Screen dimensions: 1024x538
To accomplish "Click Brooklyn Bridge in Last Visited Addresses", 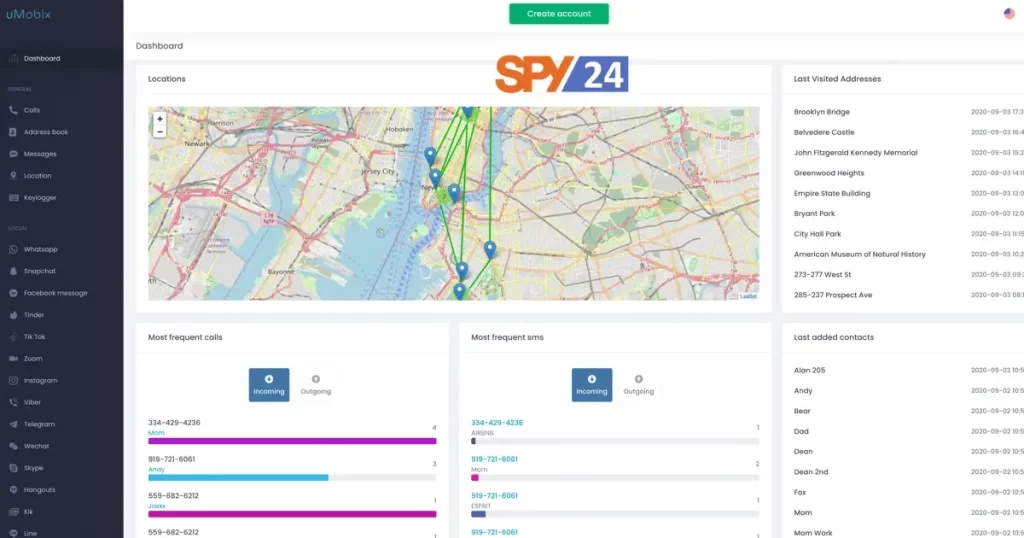I will (x=822, y=112).
